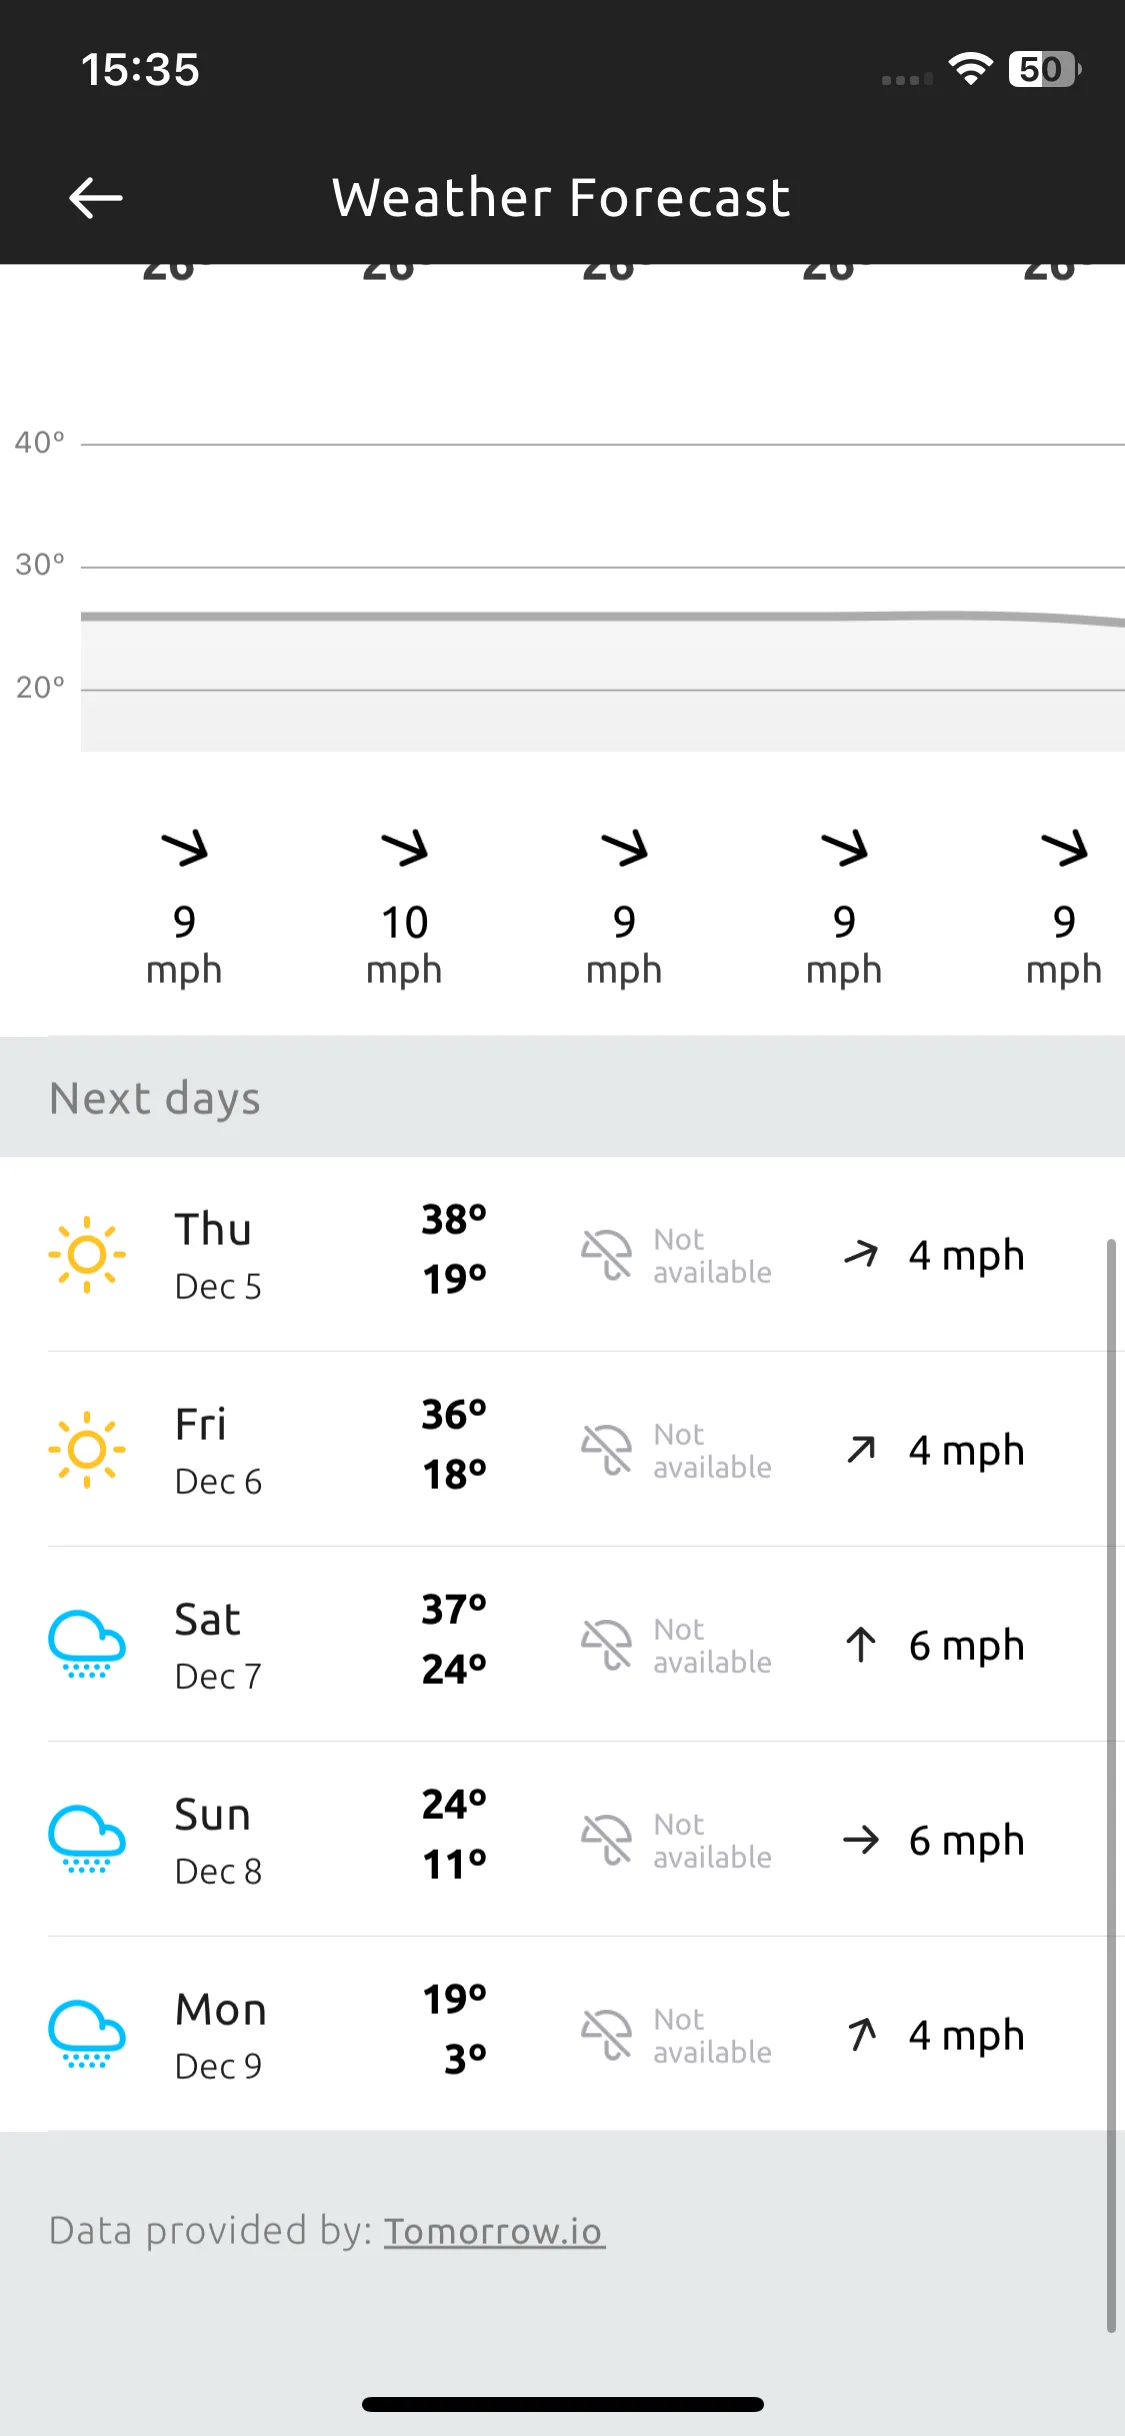This screenshot has width=1125, height=2436.
Task: Tap Sunday's 24° high temperature
Action: 454,1804
